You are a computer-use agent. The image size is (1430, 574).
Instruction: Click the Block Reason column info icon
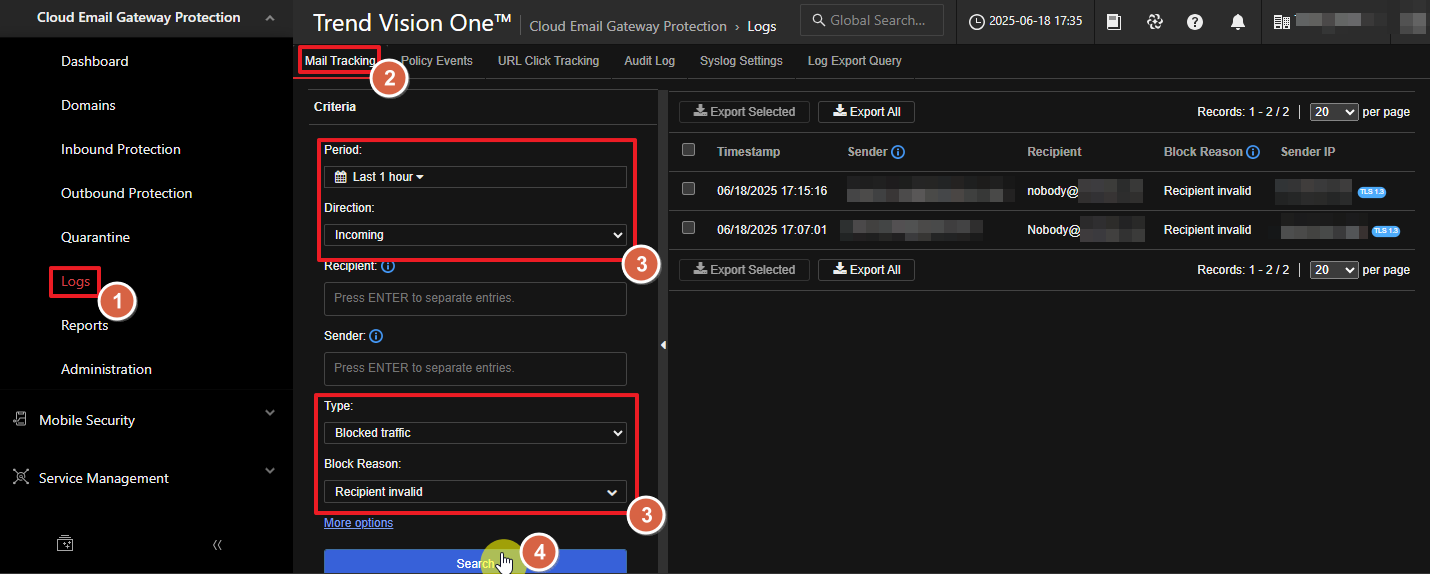point(1253,152)
